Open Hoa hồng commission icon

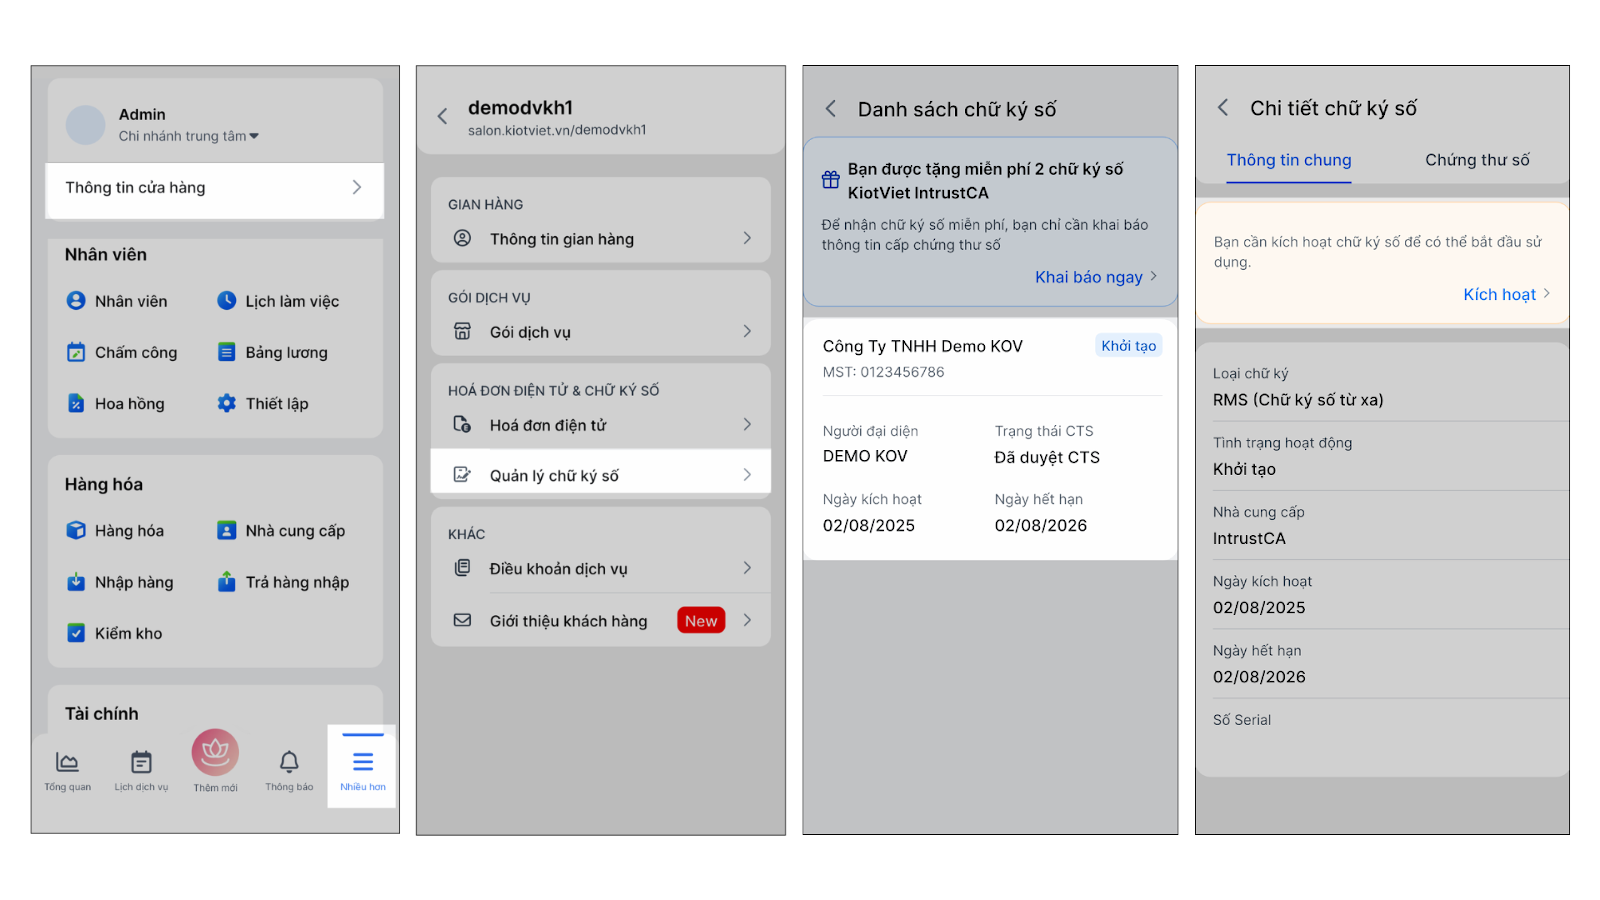click(x=76, y=403)
